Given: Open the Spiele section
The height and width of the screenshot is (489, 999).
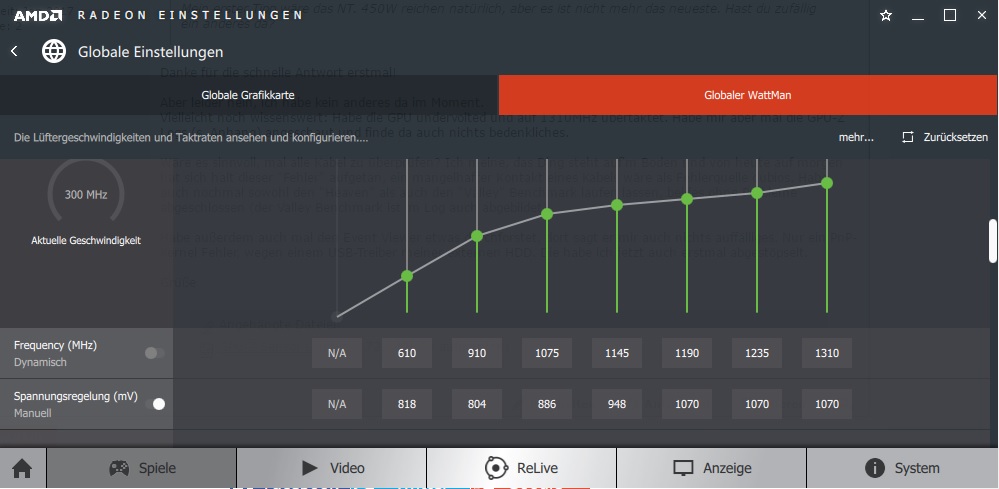Looking at the screenshot, I should point(141,469).
